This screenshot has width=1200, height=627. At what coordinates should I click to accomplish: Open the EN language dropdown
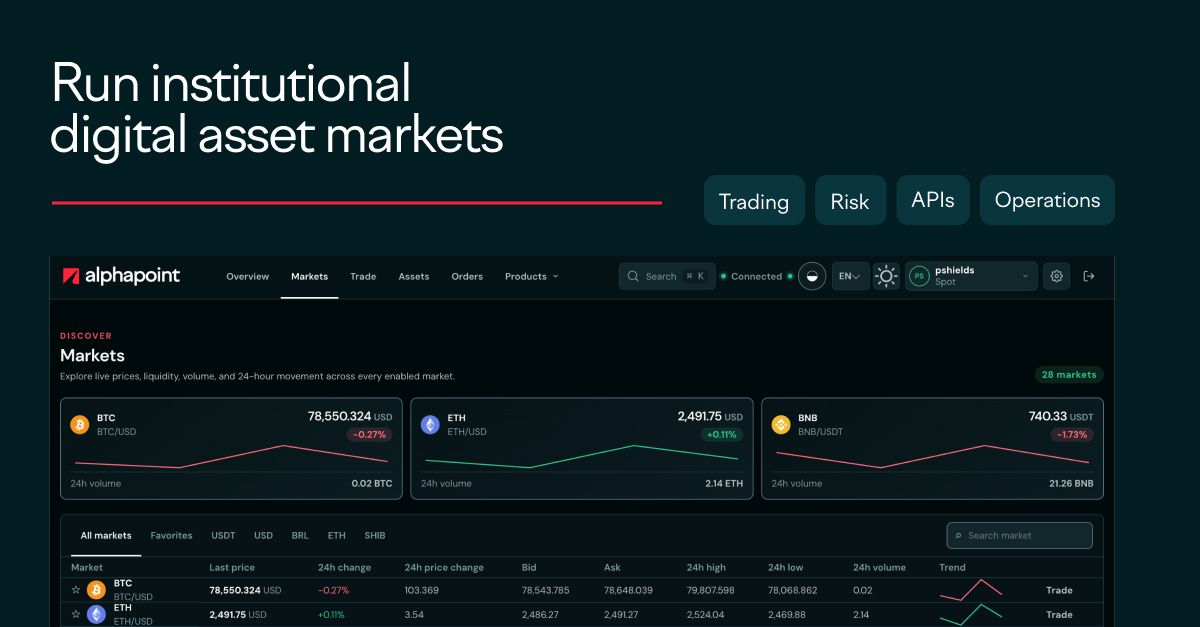850,276
